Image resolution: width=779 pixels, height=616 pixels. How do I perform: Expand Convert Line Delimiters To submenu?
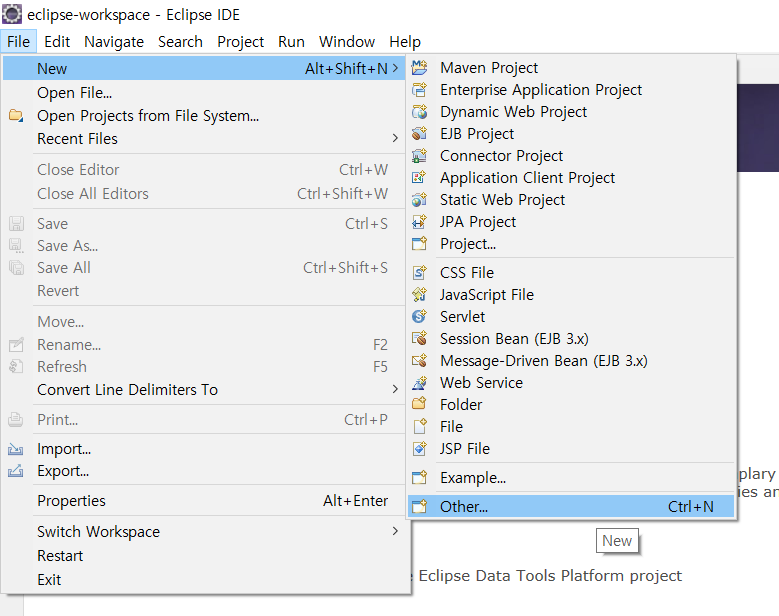click(x=395, y=389)
